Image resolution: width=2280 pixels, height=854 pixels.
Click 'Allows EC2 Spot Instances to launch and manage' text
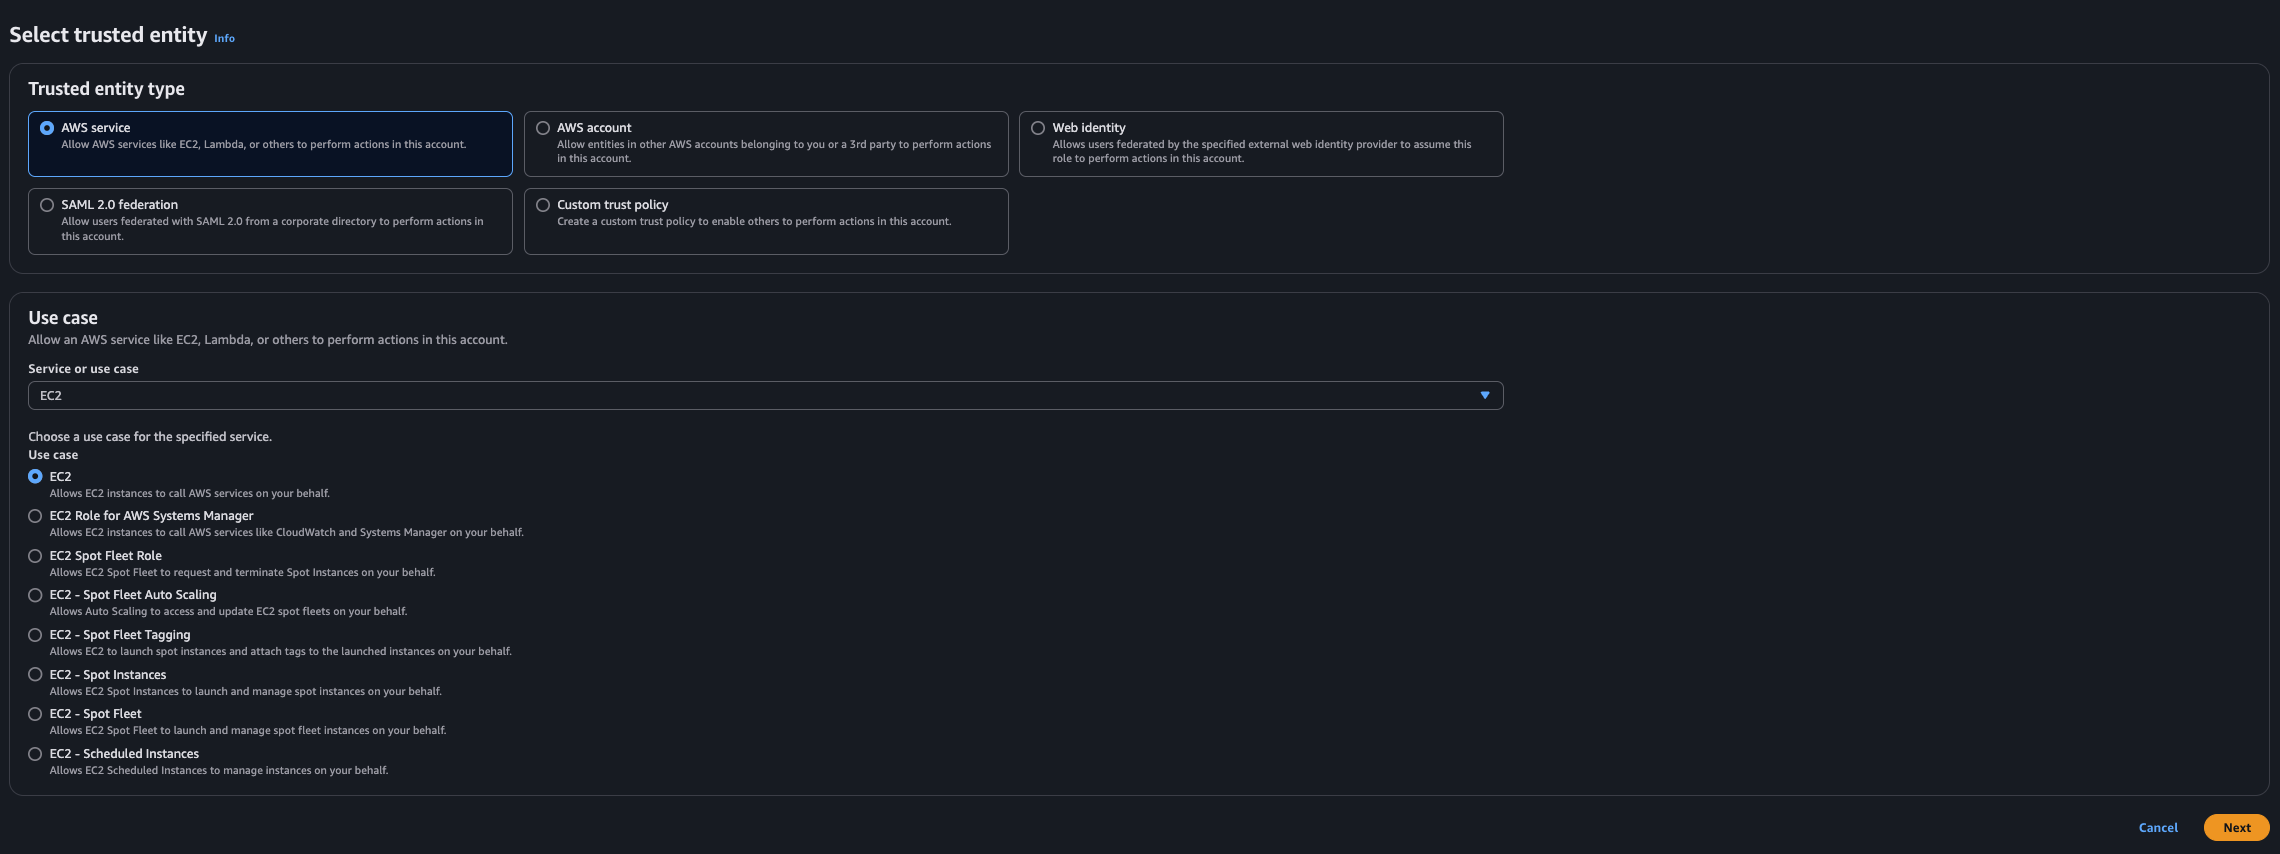coord(246,692)
